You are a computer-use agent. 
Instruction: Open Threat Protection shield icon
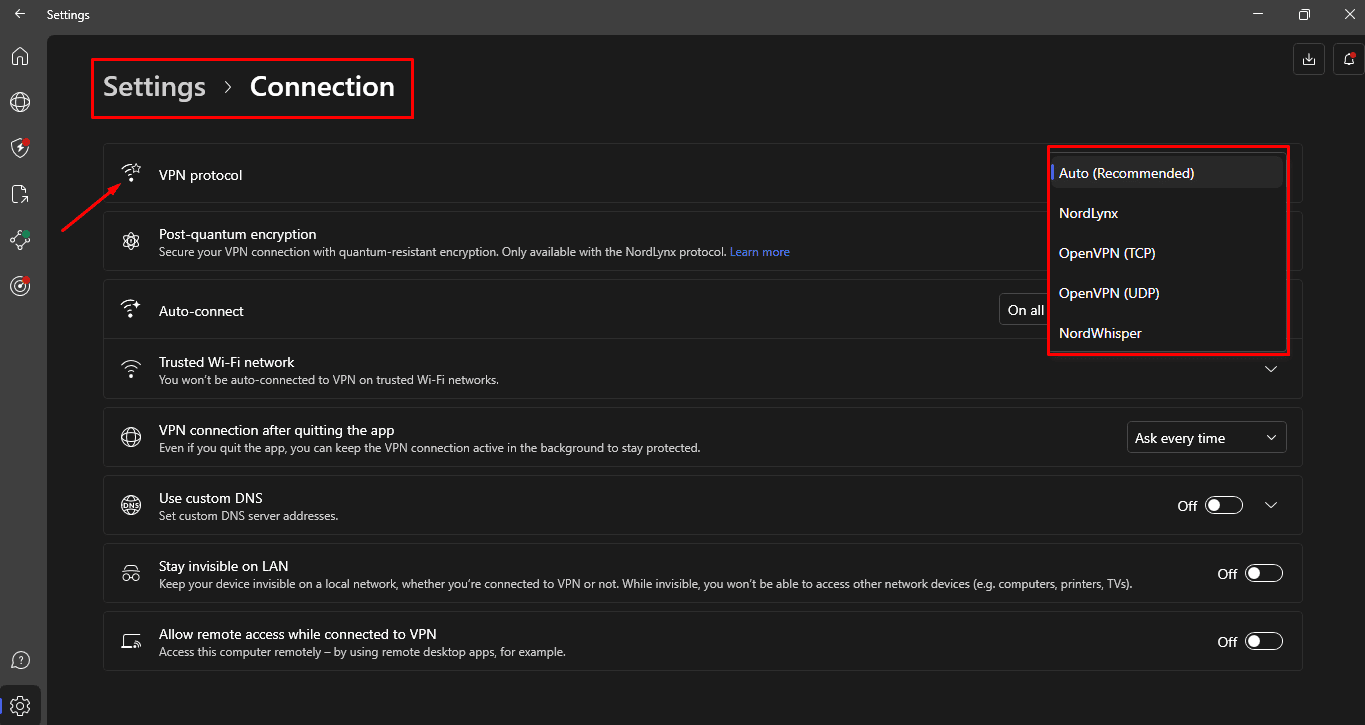(x=20, y=148)
